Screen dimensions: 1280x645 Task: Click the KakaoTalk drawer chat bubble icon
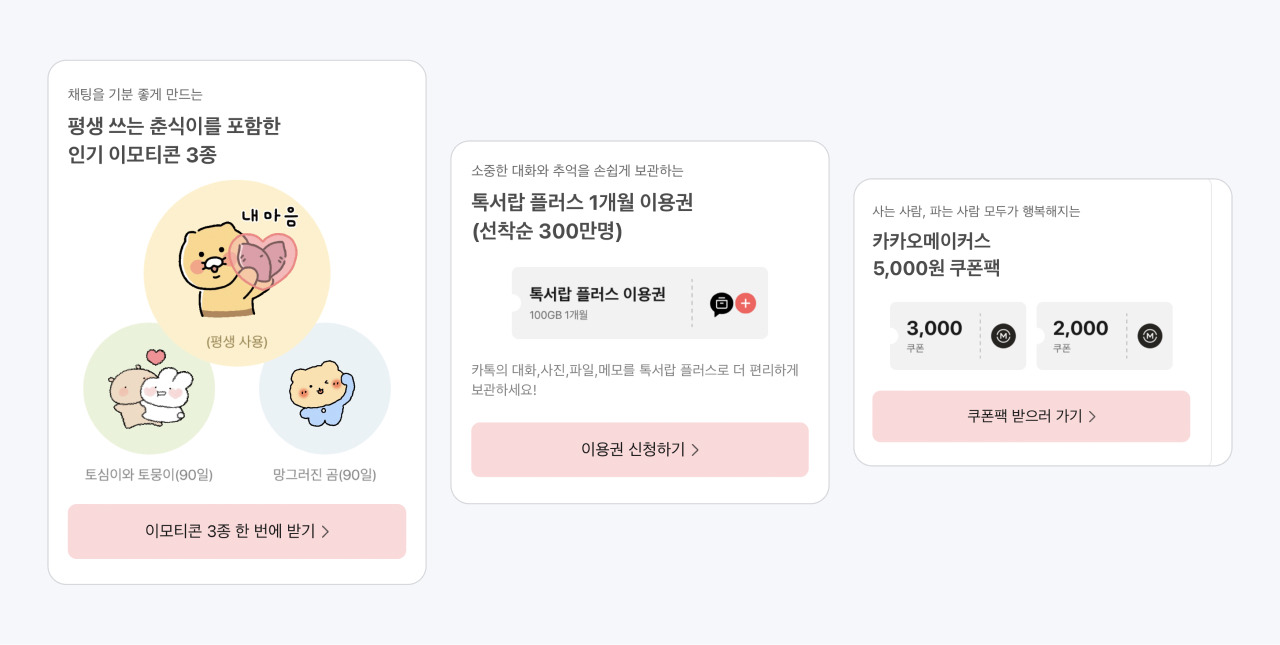tap(721, 303)
